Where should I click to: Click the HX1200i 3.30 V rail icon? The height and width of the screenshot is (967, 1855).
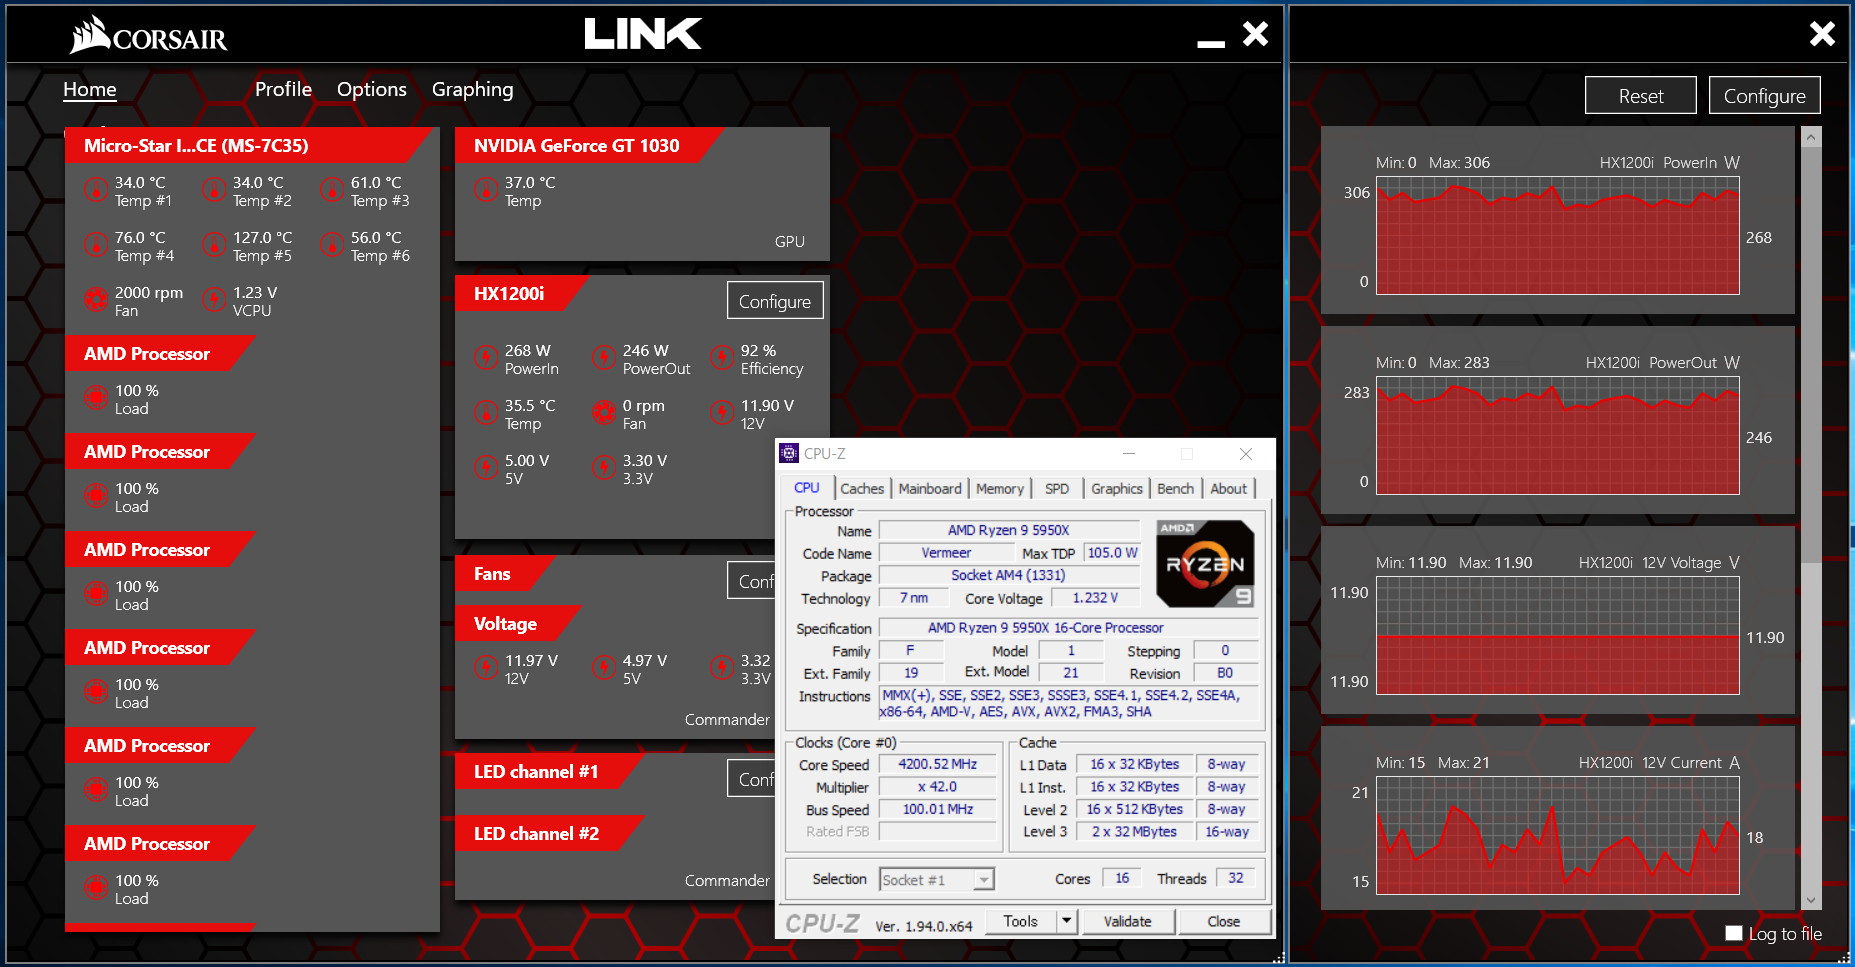pos(603,467)
